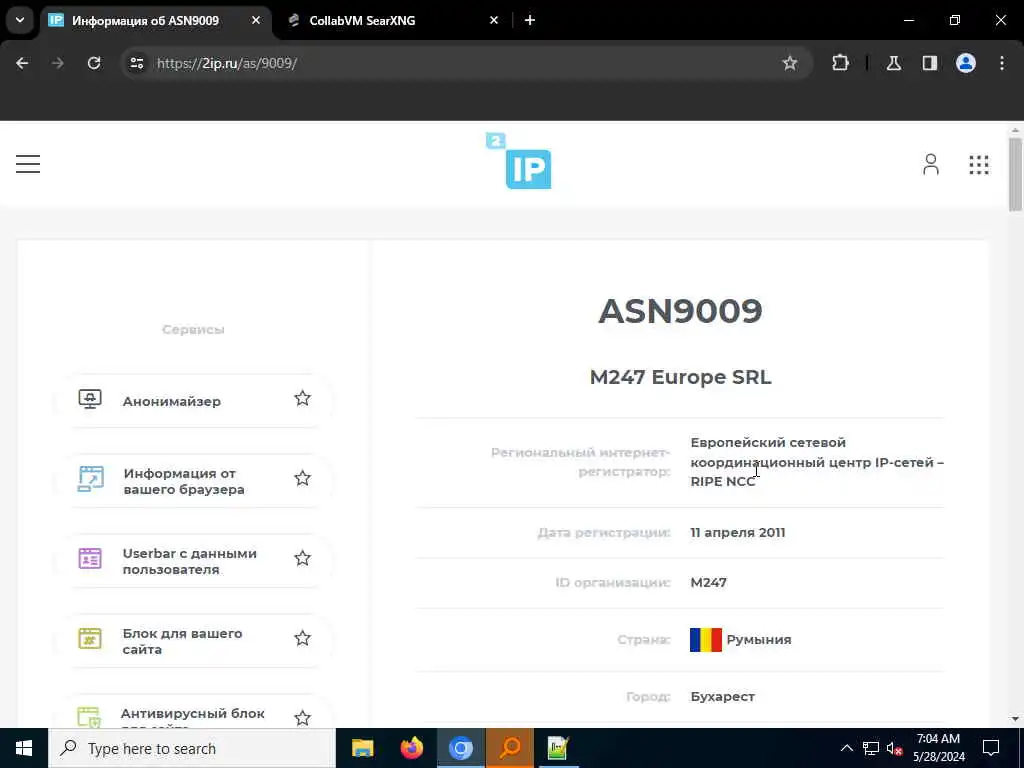This screenshot has height=768, width=1024.
Task: Click the Romania flag icon
Action: click(x=705, y=640)
